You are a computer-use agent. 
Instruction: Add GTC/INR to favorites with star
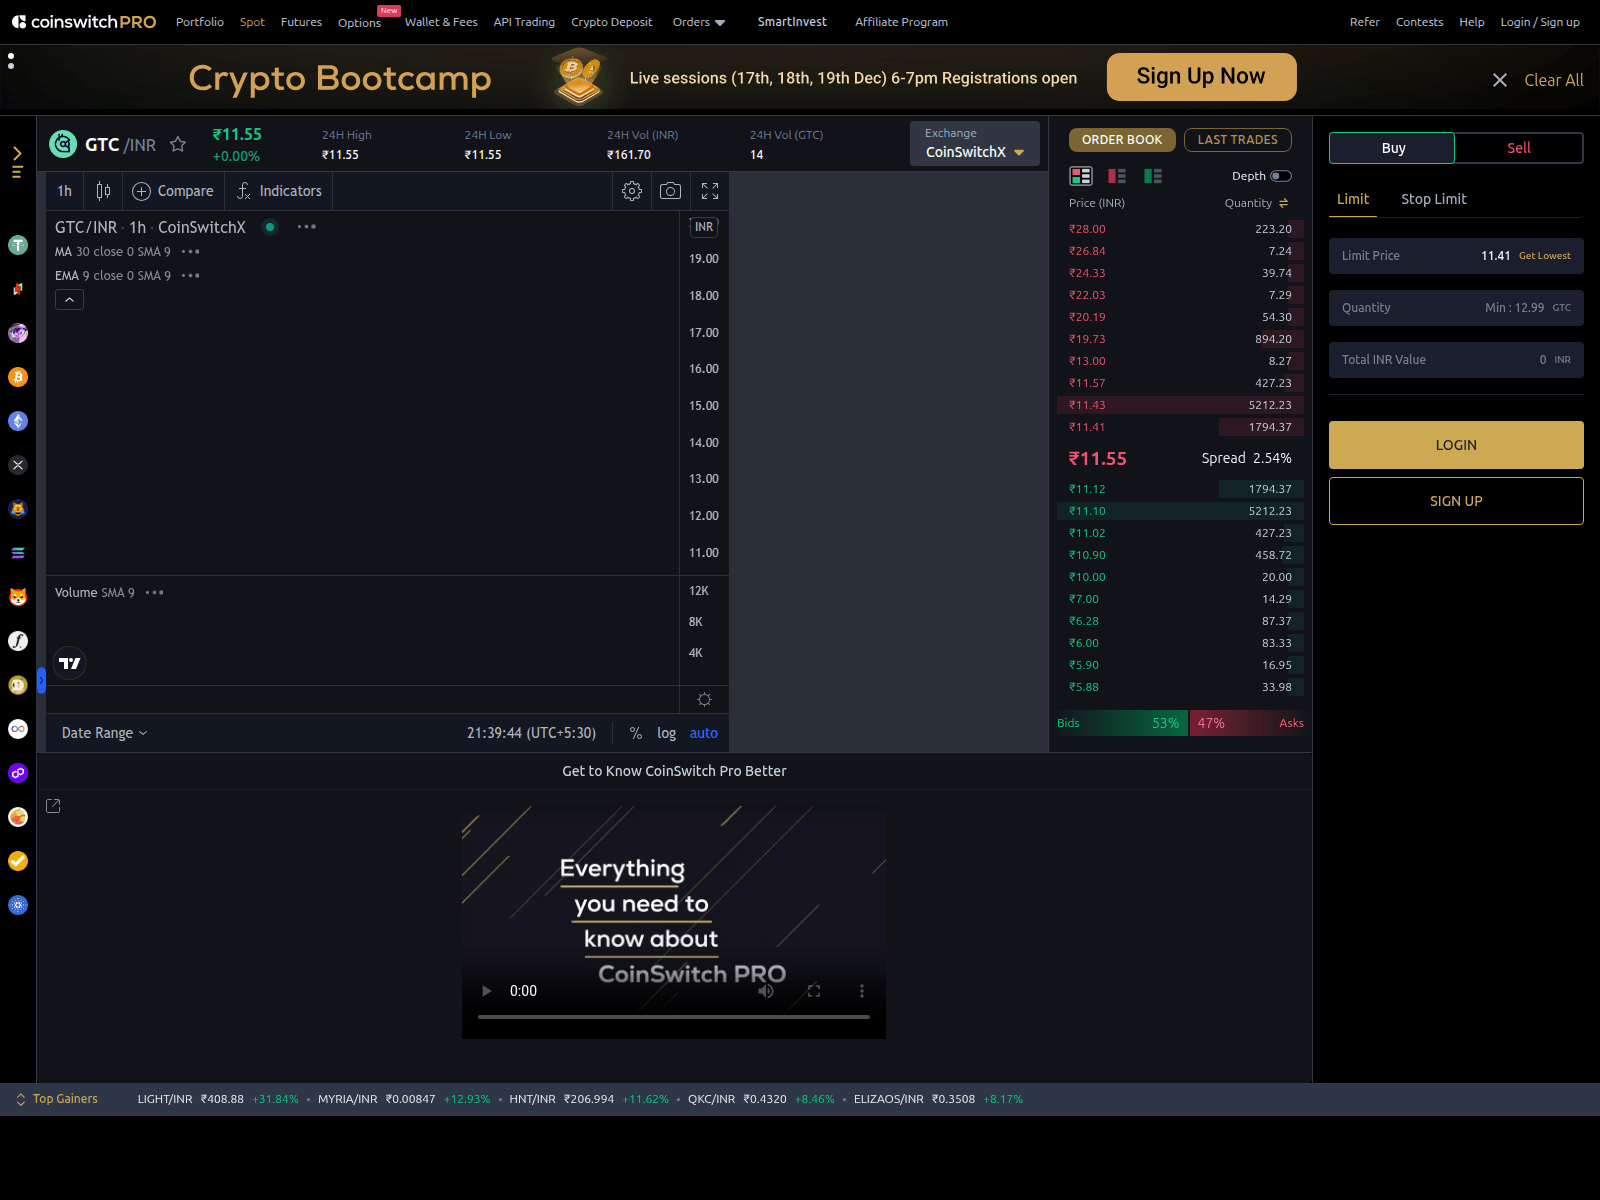tap(178, 144)
